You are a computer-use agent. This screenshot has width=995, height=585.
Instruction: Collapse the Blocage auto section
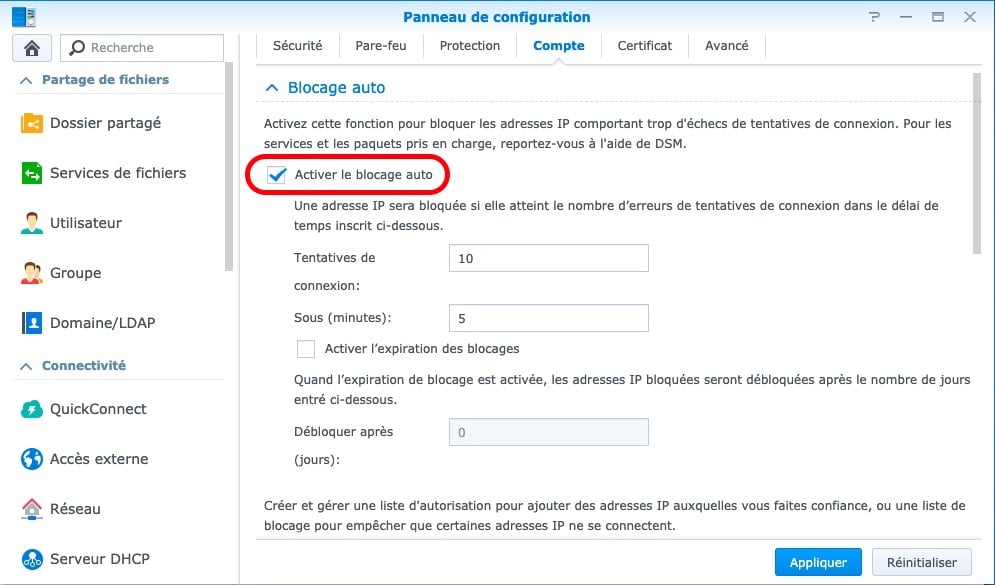pos(272,88)
